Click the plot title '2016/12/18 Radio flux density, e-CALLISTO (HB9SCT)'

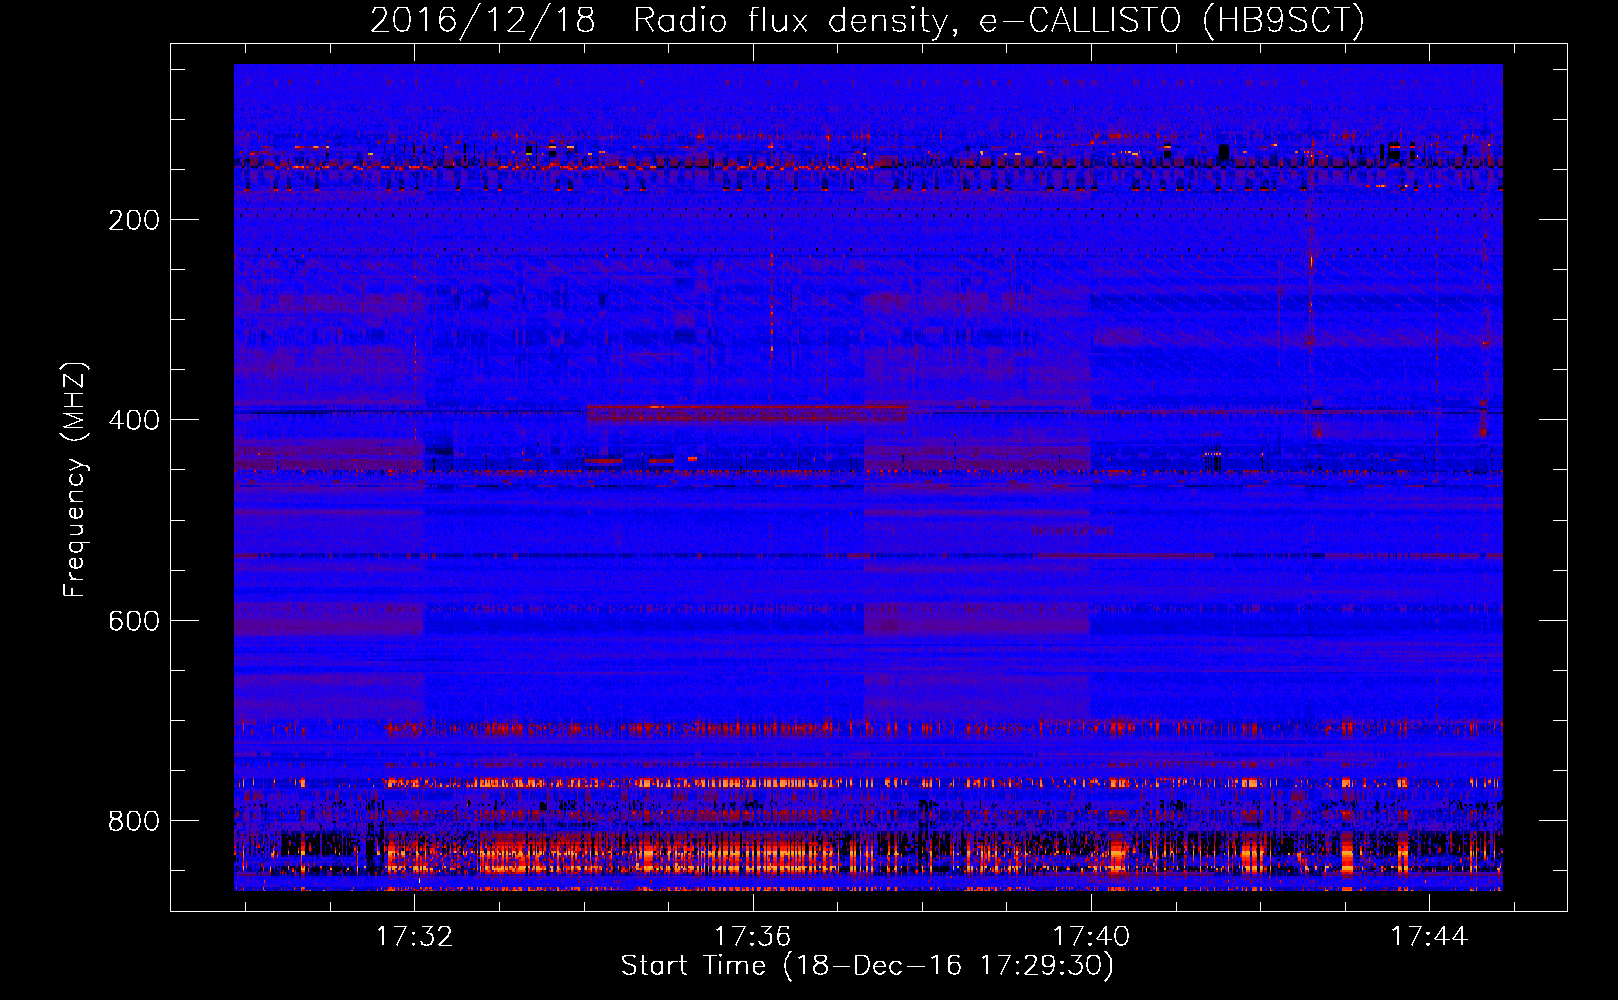867,20
